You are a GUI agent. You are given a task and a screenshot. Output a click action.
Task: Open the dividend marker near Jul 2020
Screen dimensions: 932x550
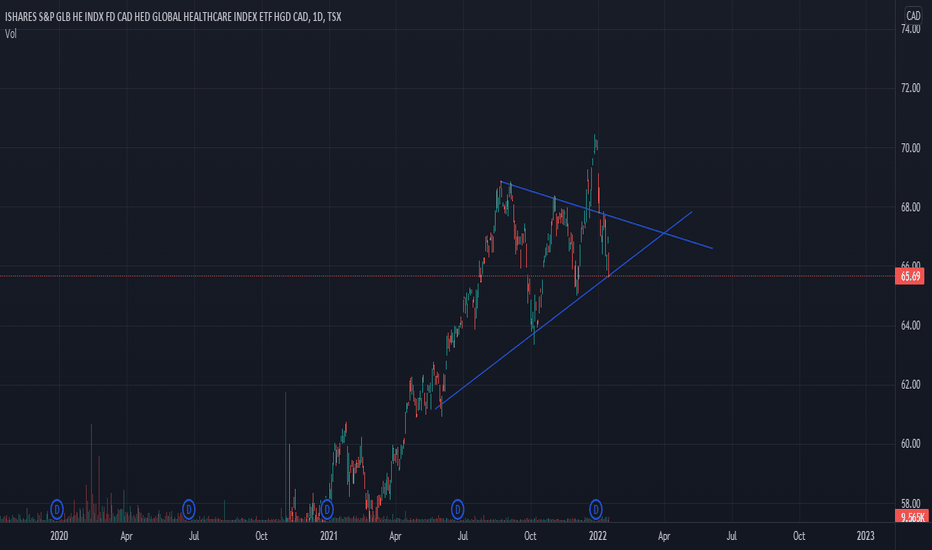[188, 510]
